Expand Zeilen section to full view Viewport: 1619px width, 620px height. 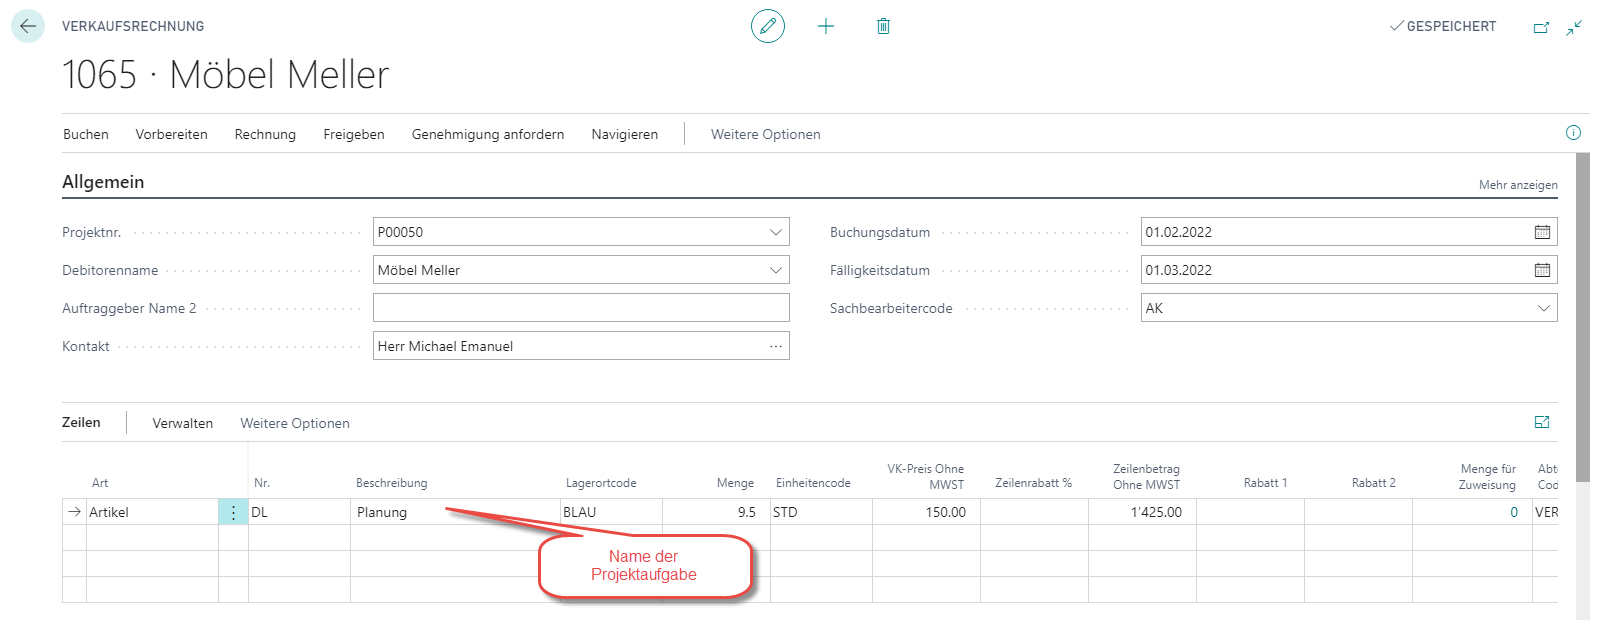click(x=1542, y=422)
